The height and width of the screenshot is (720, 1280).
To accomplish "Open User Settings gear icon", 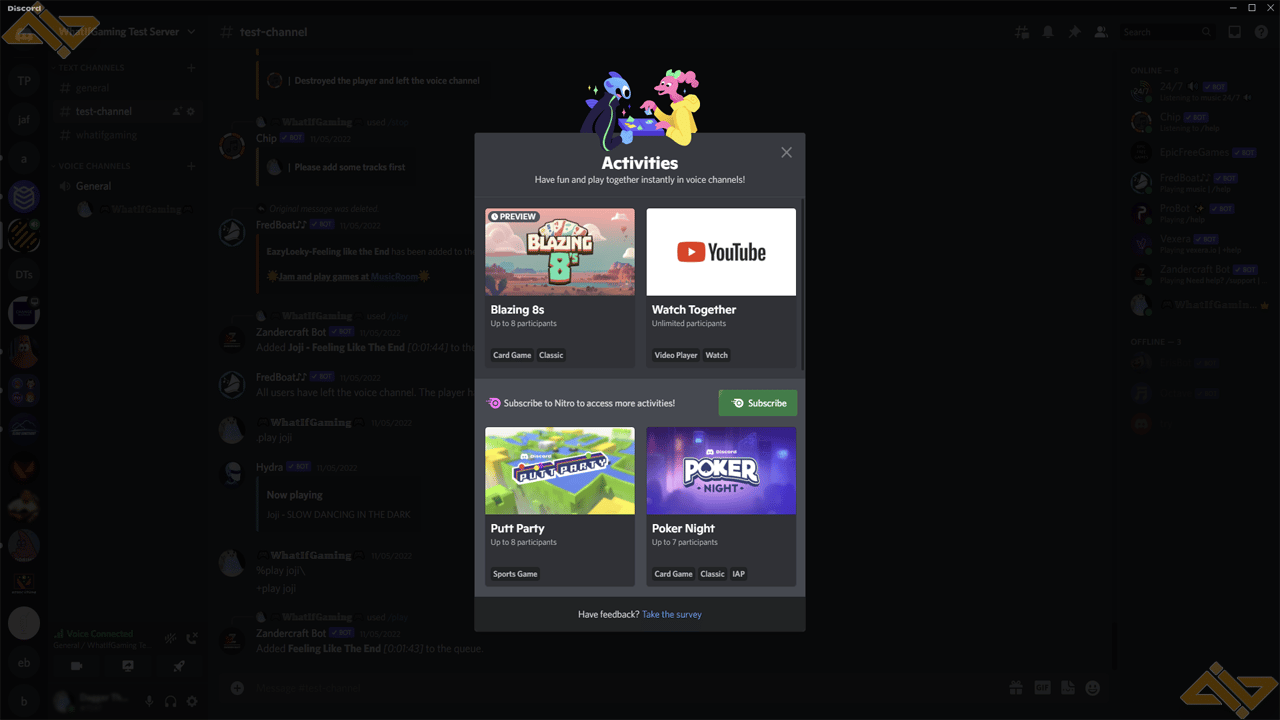I will (191, 702).
